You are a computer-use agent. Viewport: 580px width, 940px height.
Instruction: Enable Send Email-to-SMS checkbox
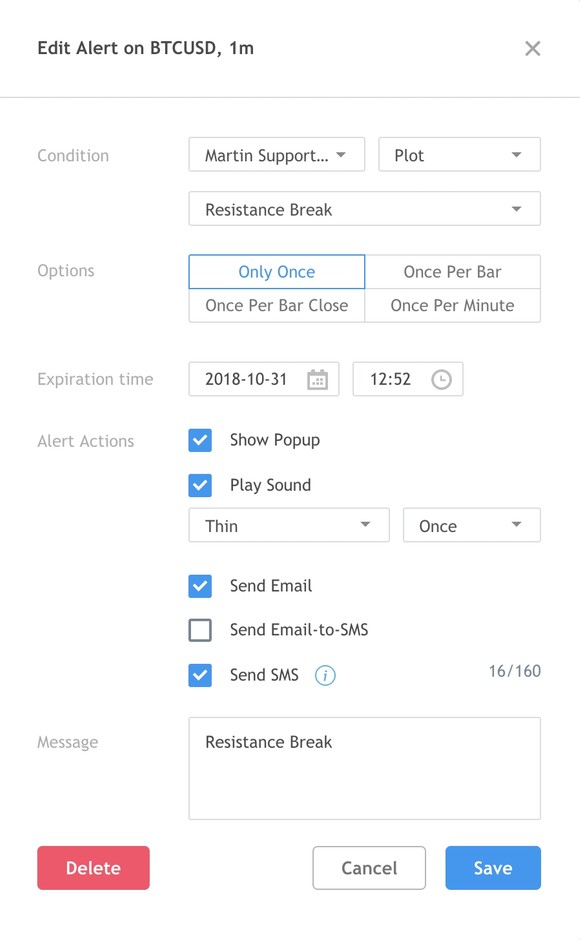coord(200,630)
